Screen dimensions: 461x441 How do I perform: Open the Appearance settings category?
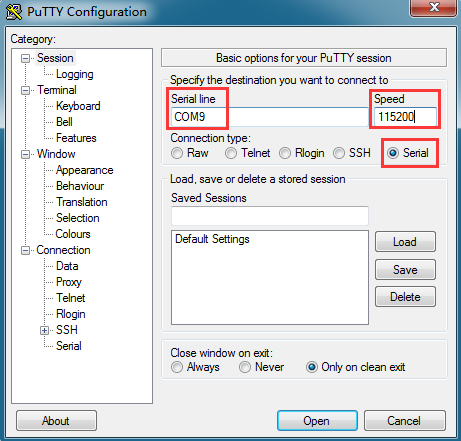pyautogui.click(x=85, y=170)
